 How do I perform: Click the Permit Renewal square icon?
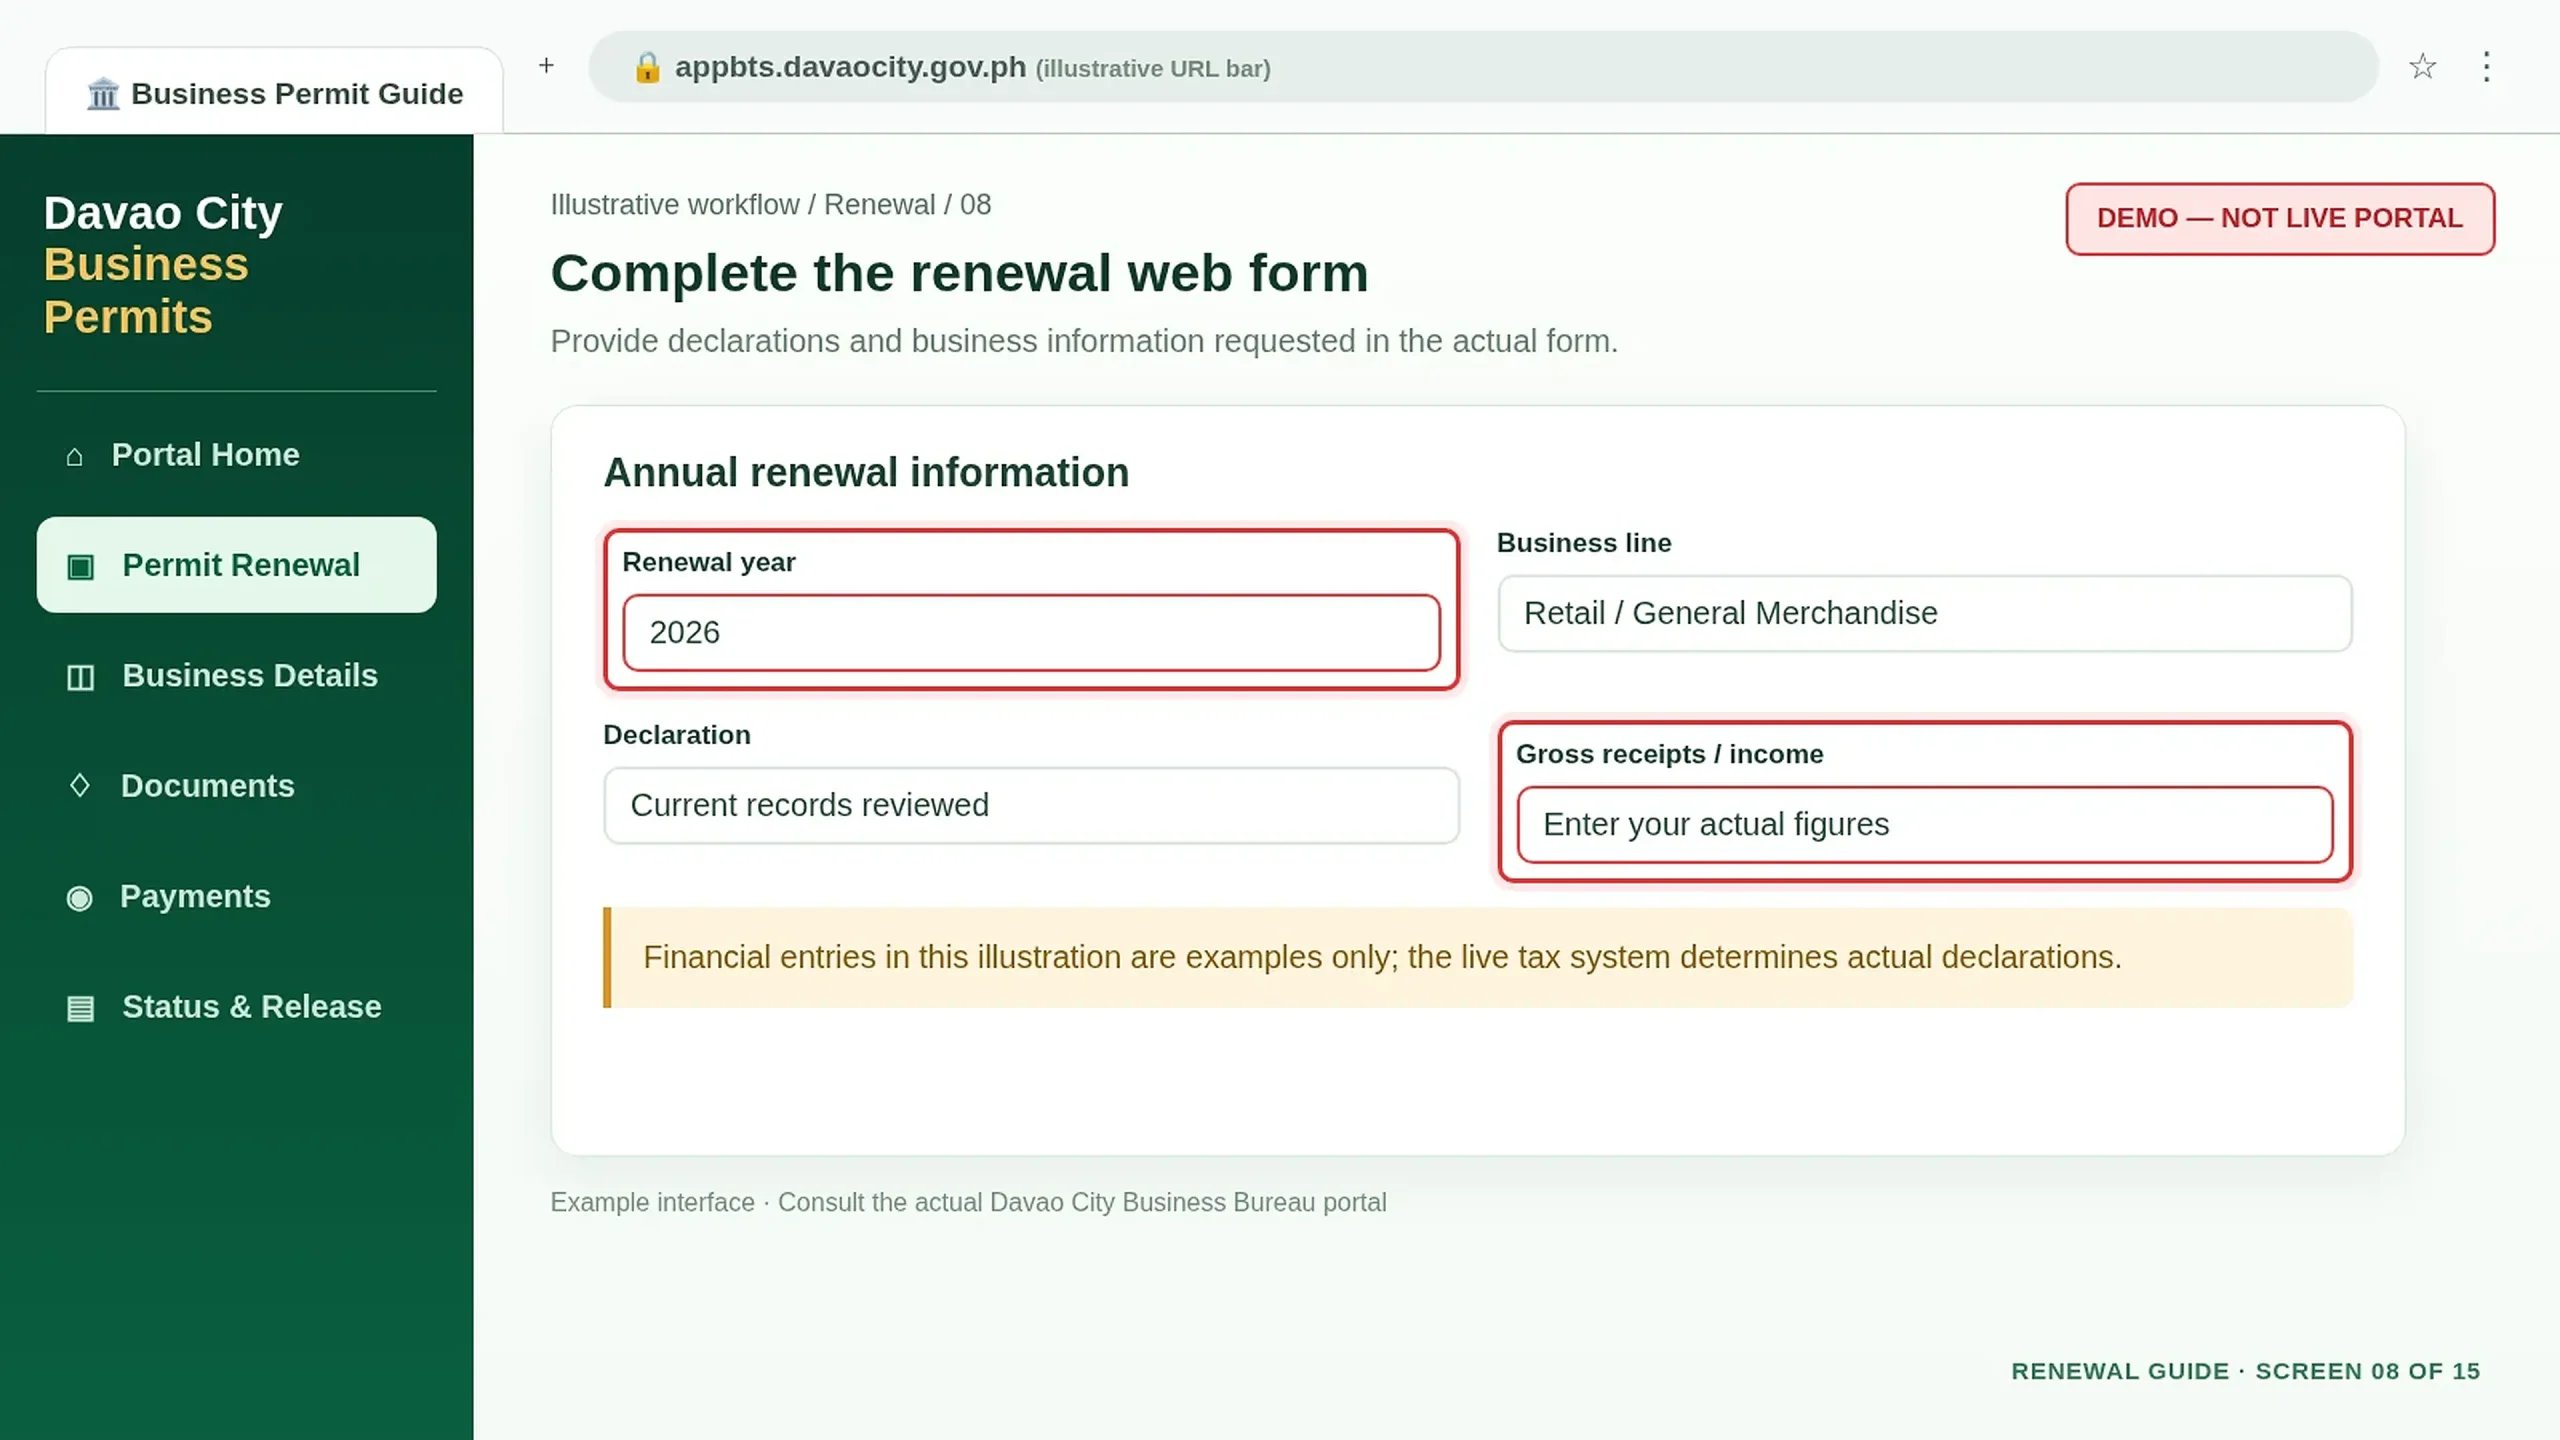click(x=80, y=567)
